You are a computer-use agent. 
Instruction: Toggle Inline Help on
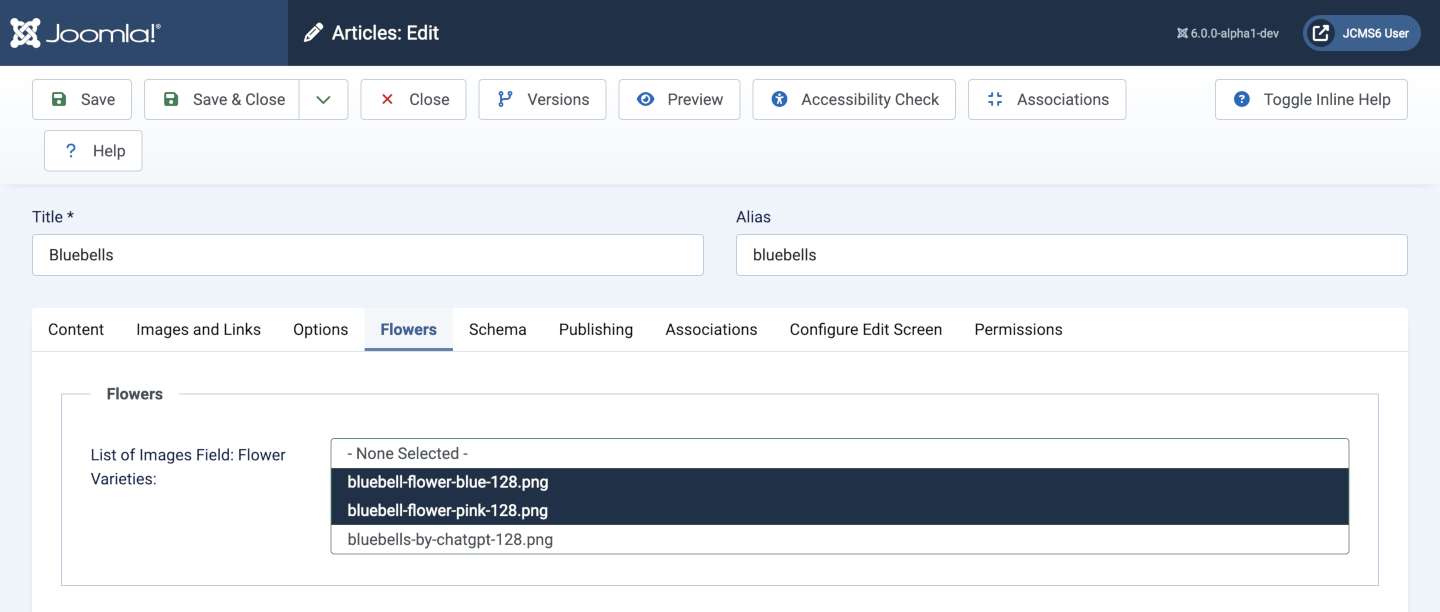click(x=1311, y=99)
